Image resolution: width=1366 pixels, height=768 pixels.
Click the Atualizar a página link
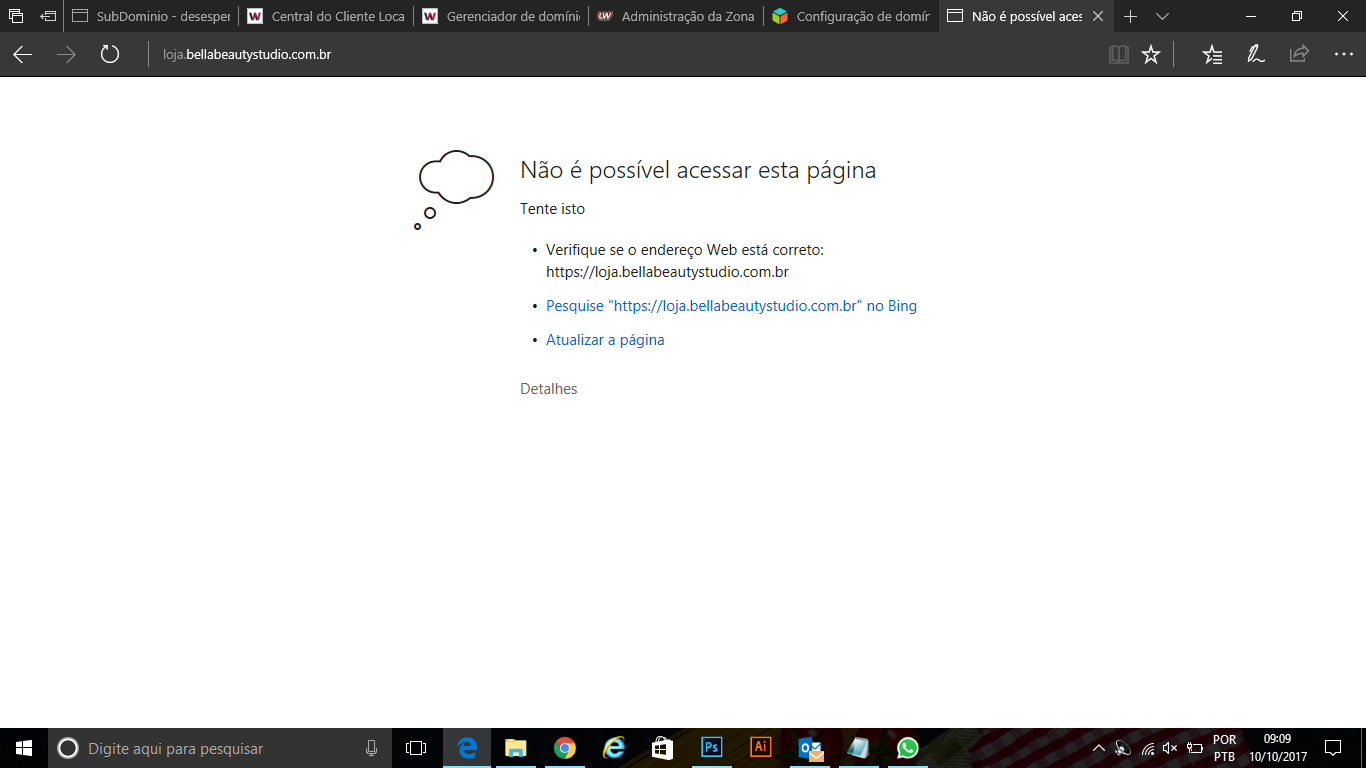click(605, 340)
